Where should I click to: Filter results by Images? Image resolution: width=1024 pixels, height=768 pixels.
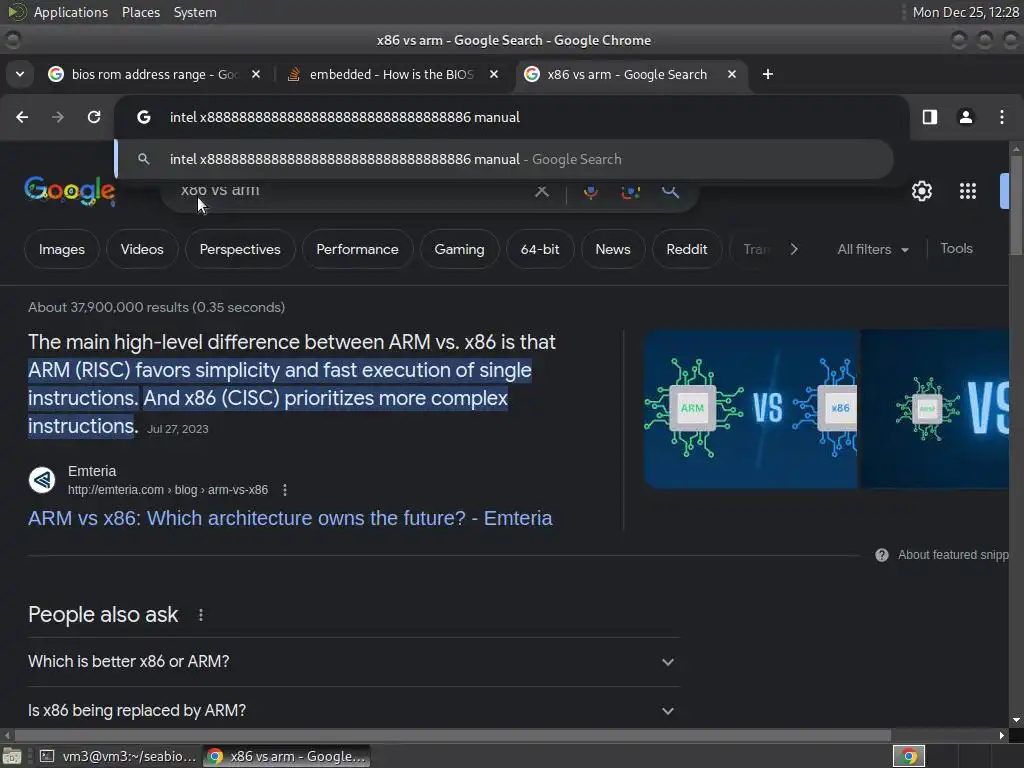pos(61,249)
